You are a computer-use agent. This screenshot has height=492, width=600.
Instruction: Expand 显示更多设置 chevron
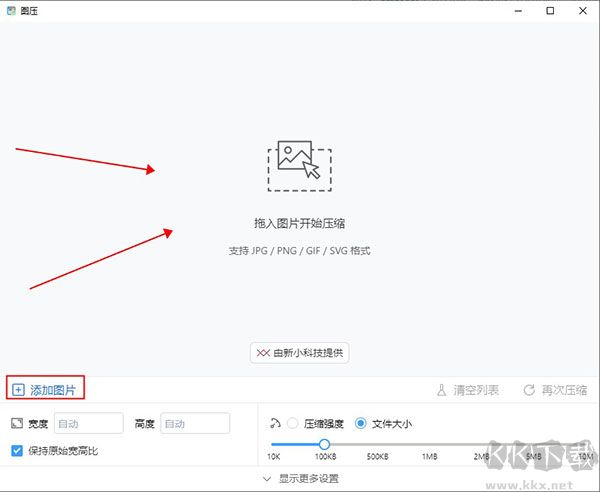click(x=267, y=479)
